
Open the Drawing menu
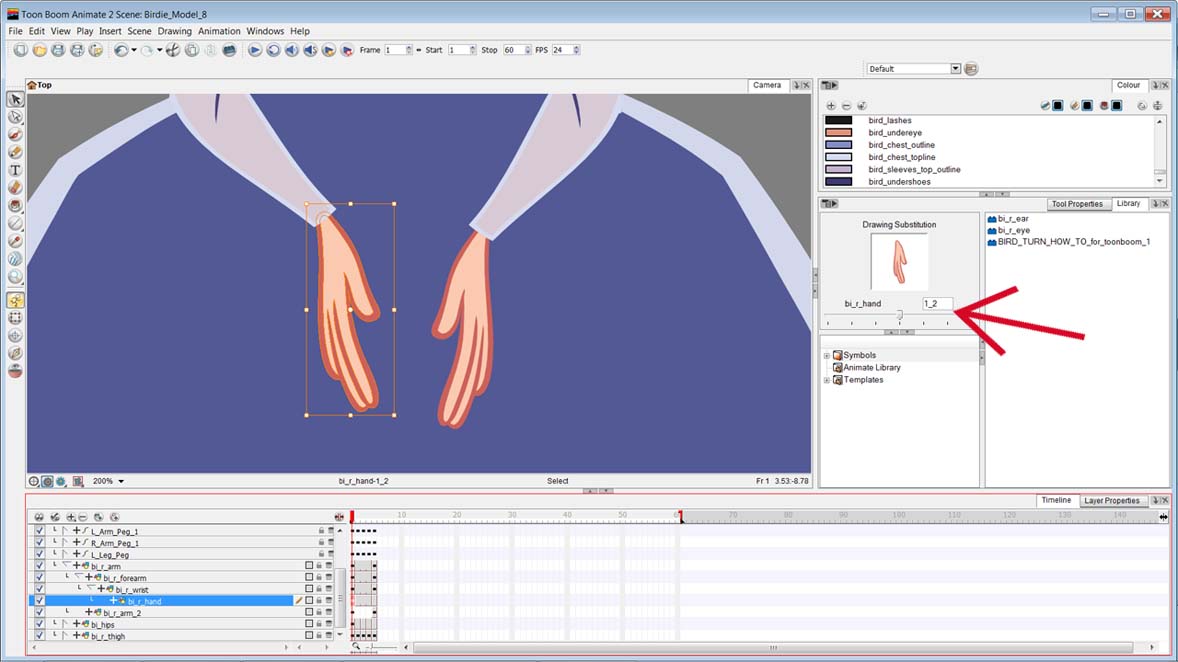[174, 31]
